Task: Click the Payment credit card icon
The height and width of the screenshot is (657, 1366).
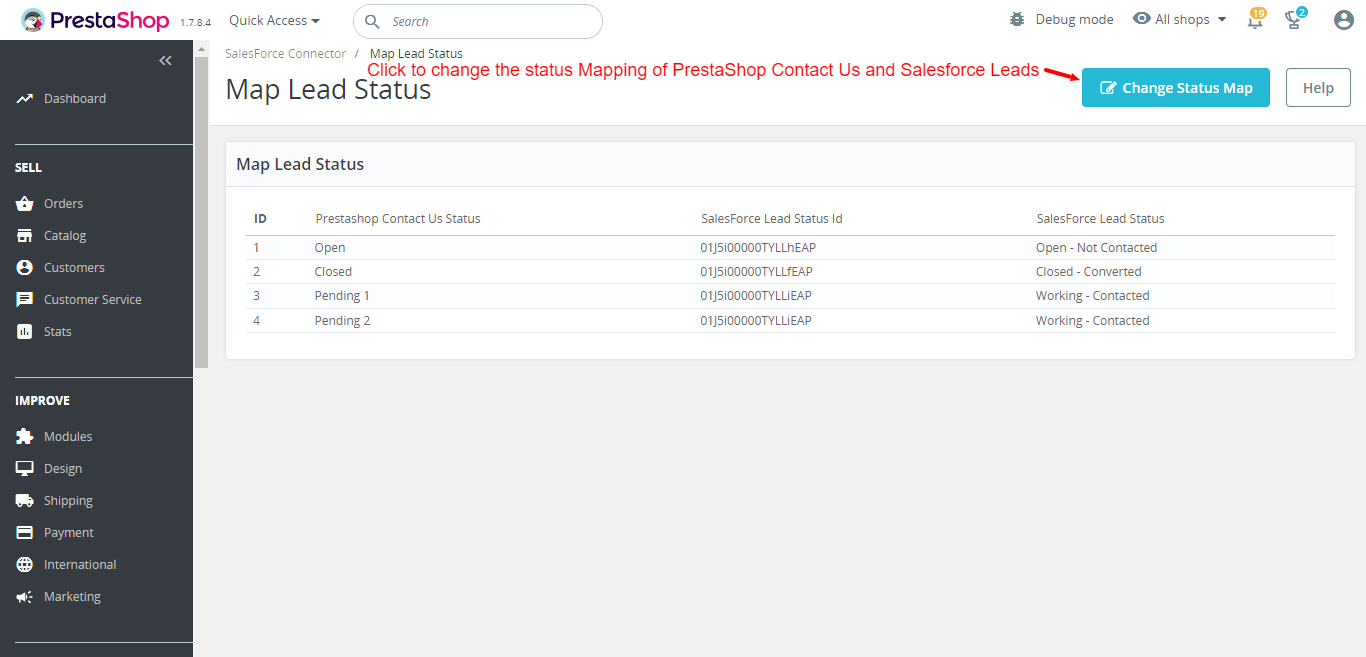Action: click(x=25, y=533)
